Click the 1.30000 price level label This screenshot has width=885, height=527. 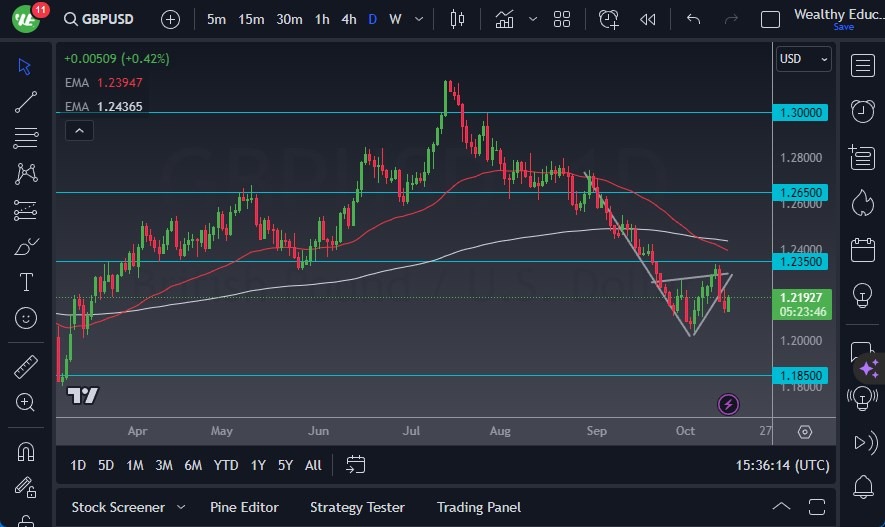click(804, 113)
